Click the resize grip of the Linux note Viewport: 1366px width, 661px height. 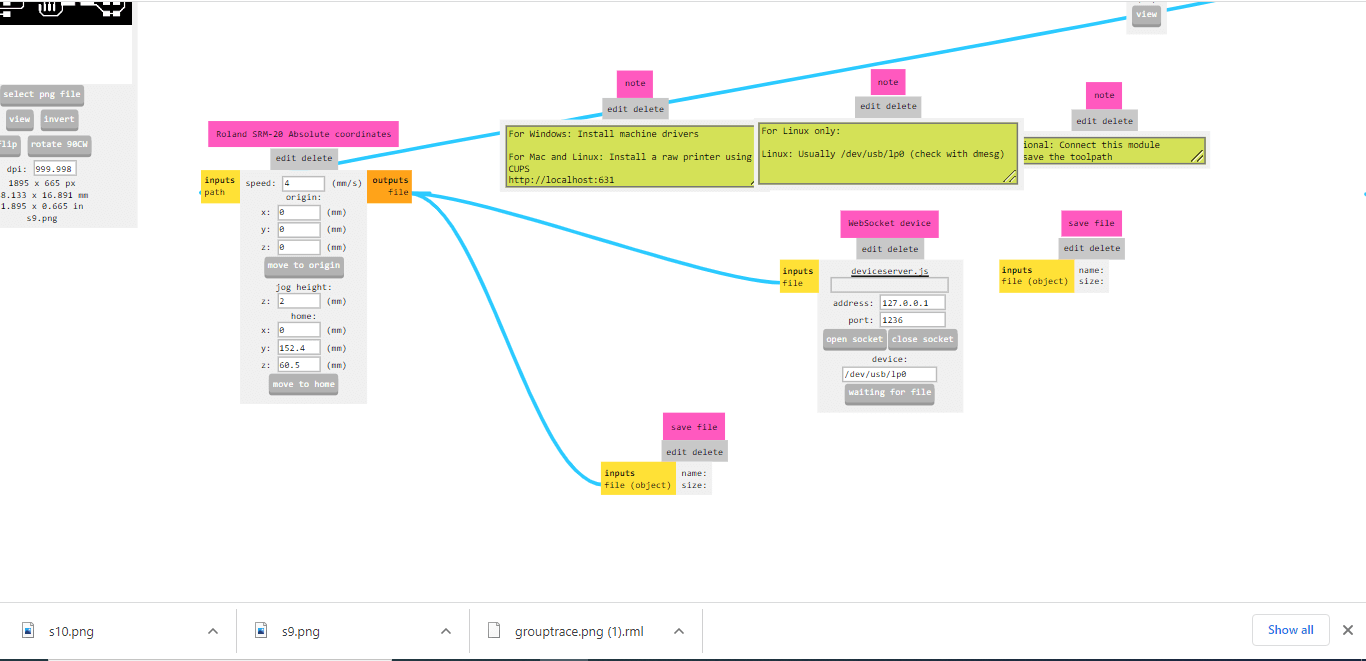click(1010, 177)
